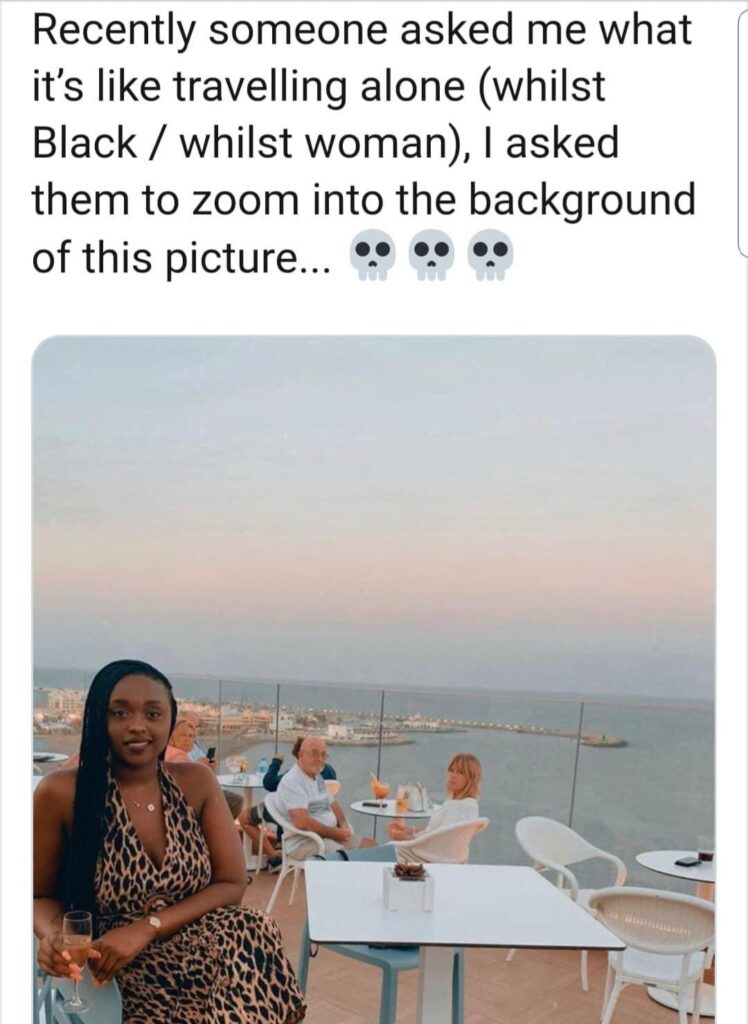Tap the orange cocktail on the background table
748x1024 pixels.
pos(380,787)
